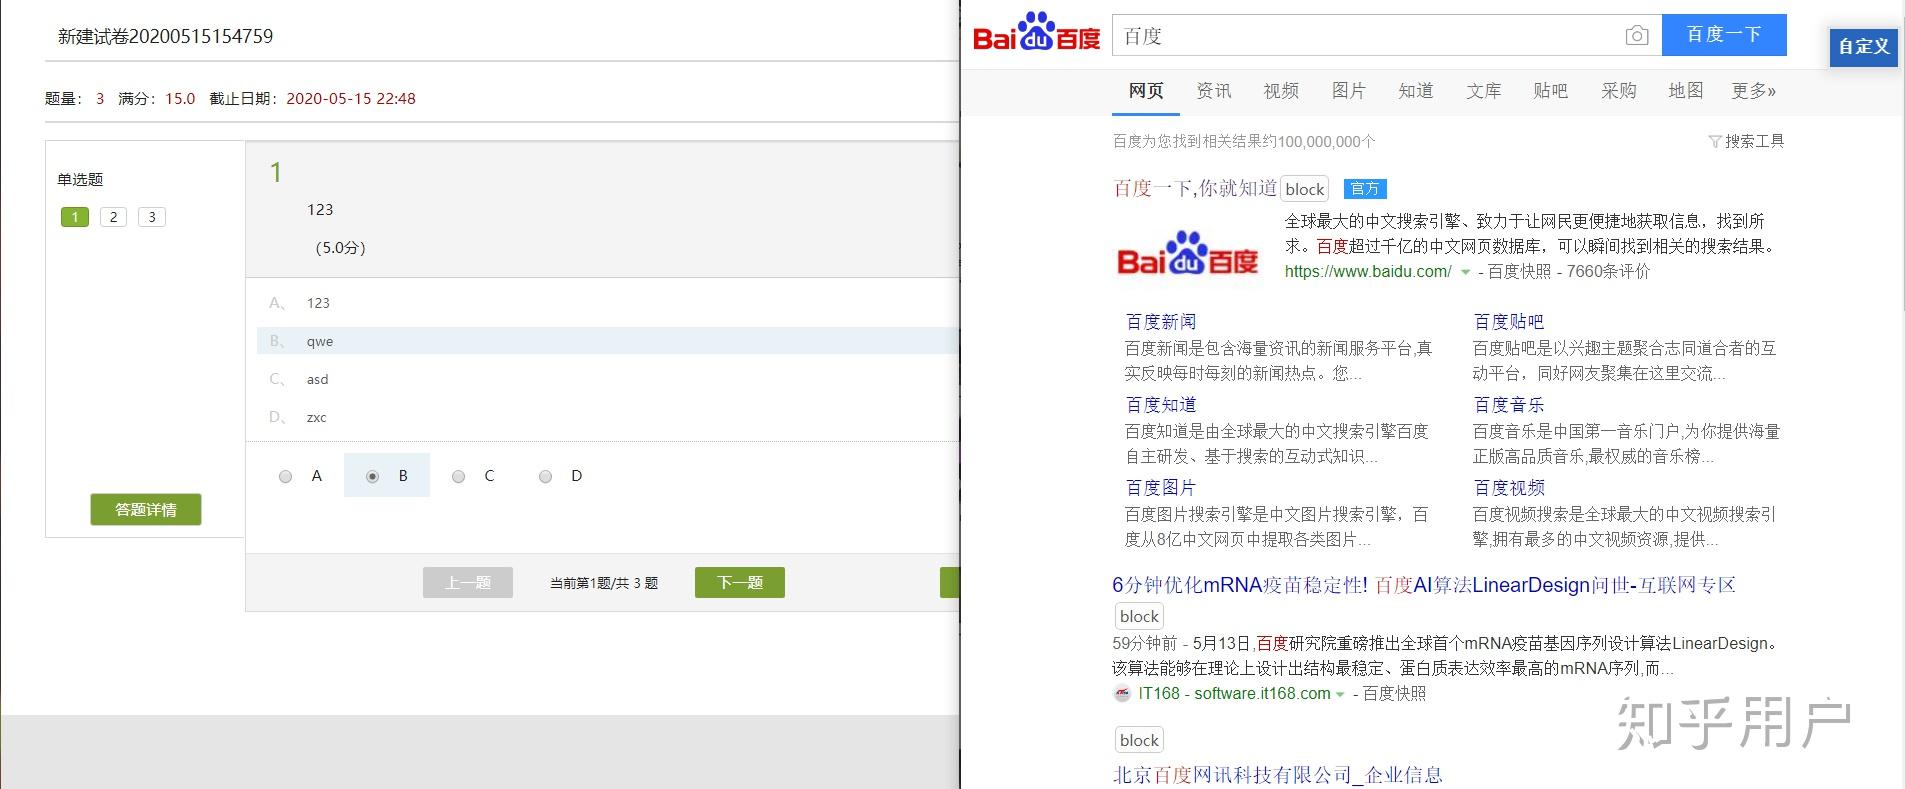Image resolution: width=1905 pixels, height=789 pixels.
Task: Switch to the 知道 tab
Action: point(1416,91)
